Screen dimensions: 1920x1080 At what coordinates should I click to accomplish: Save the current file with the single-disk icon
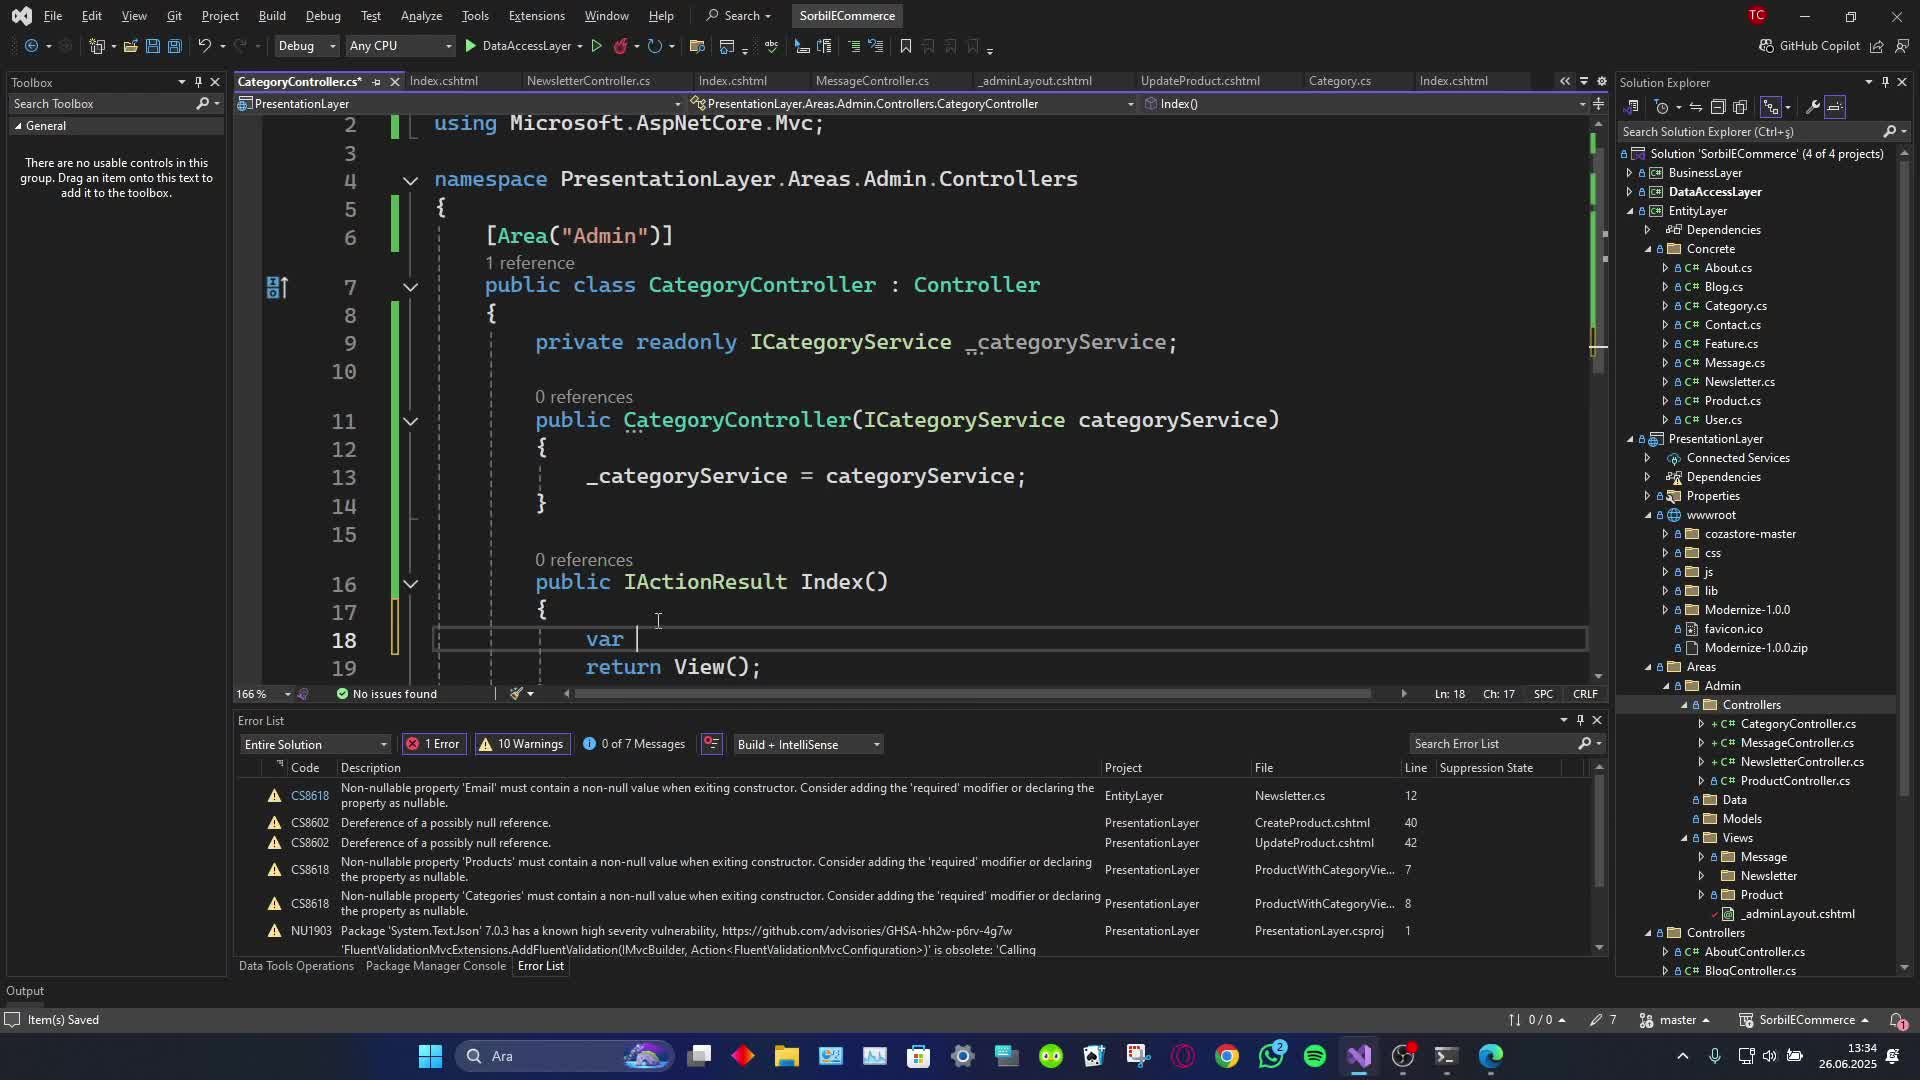click(x=152, y=46)
